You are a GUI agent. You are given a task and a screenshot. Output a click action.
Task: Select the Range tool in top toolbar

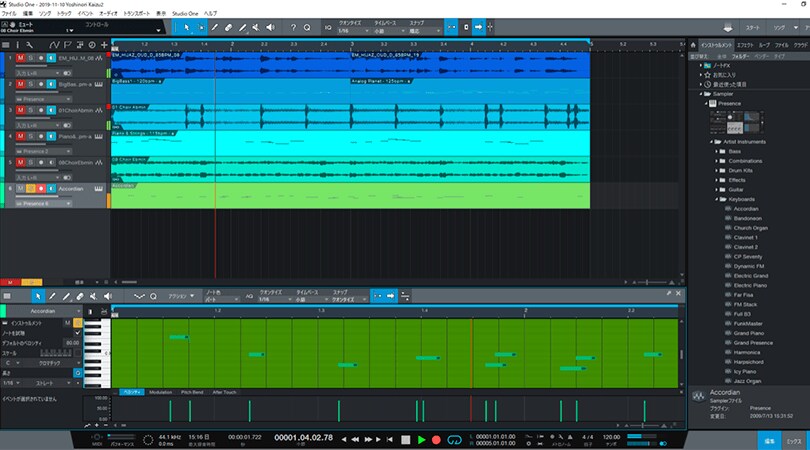200,27
